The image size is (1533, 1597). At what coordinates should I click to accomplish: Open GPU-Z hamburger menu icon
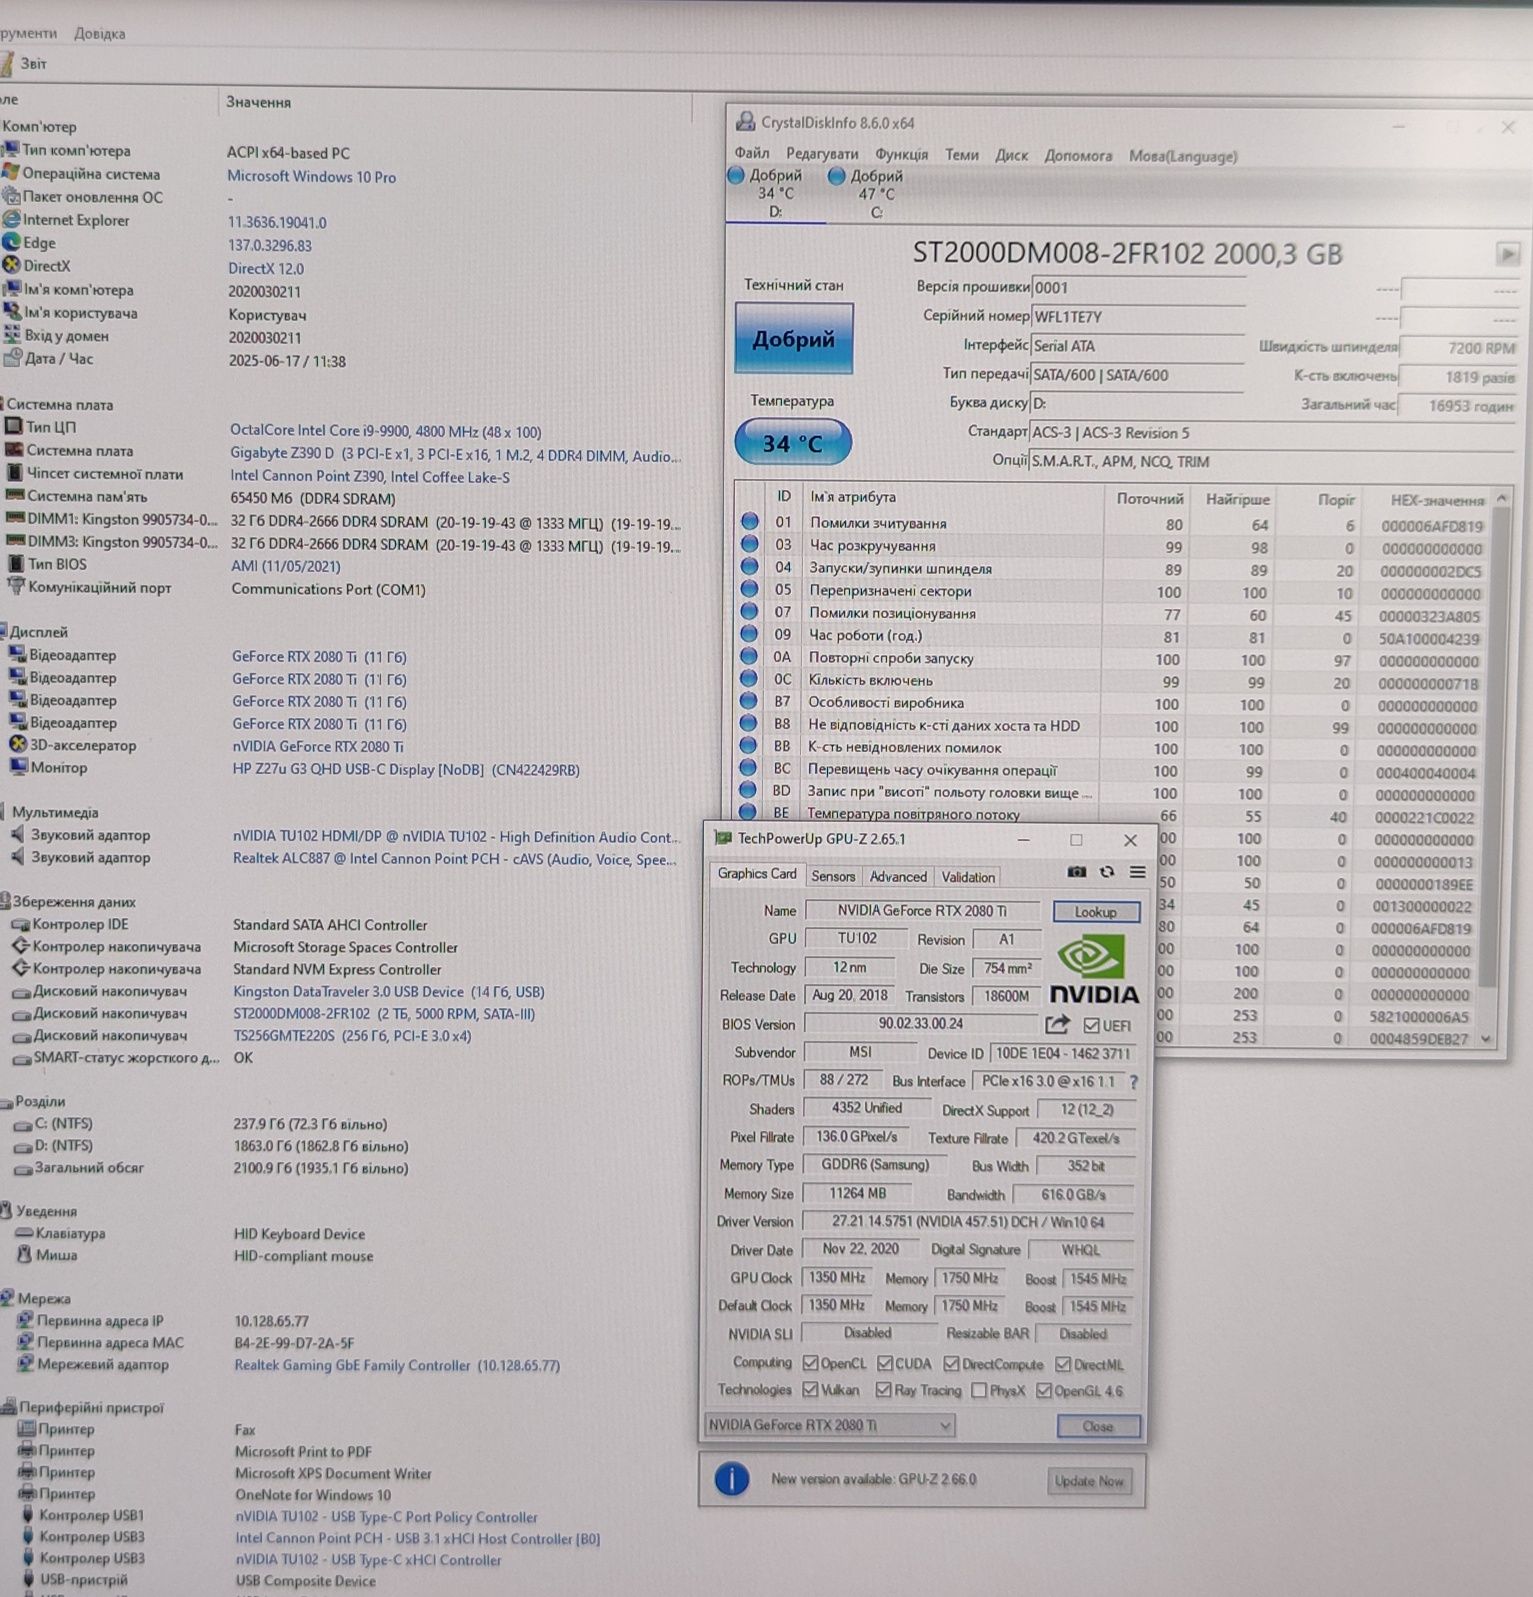pyautogui.click(x=1137, y=872)
